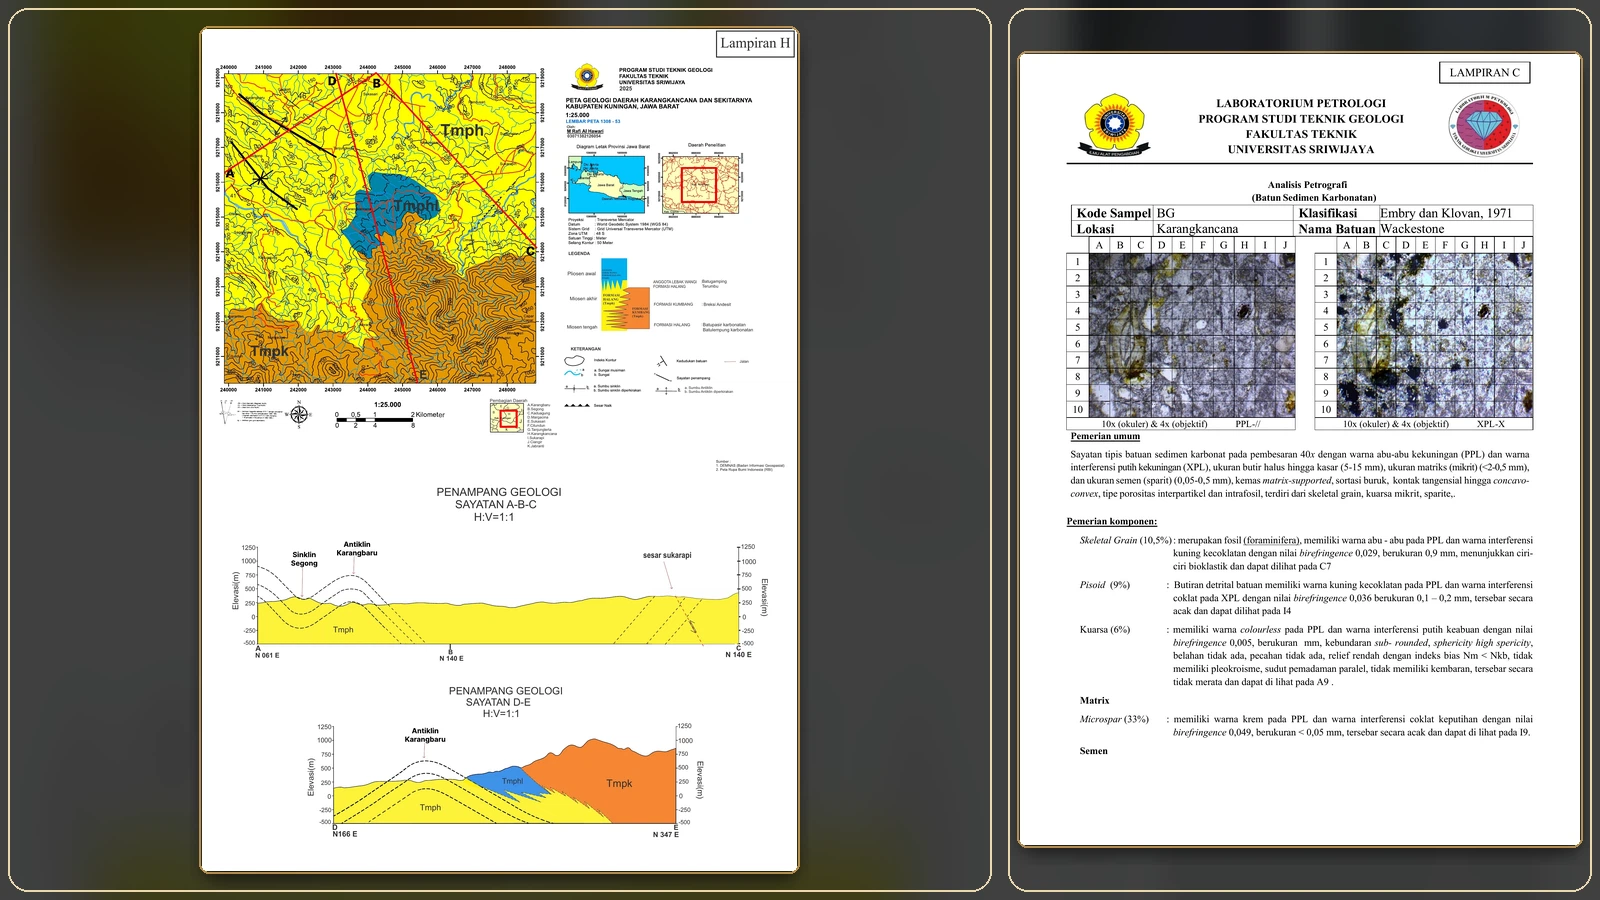Click the N166 E bearing label
Screen dimensions: 1600x900
pos(344,834)
